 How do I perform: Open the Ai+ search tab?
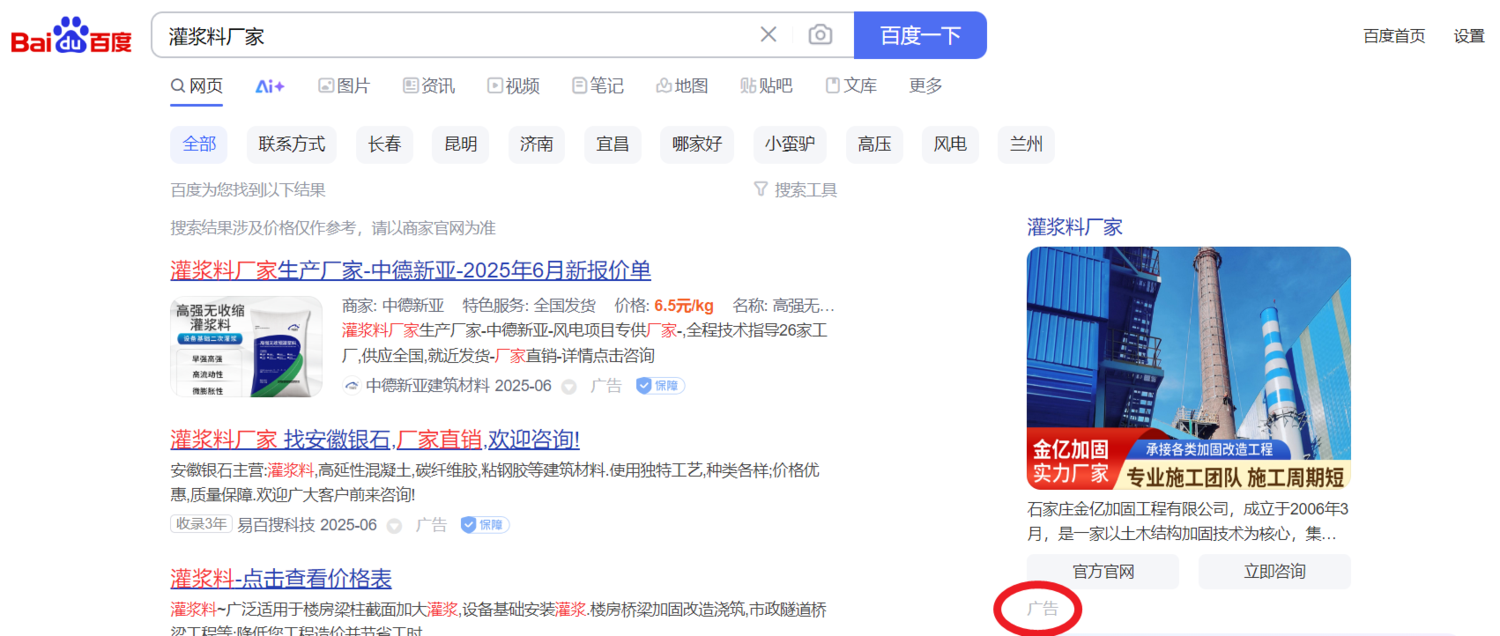click(270, 86)
